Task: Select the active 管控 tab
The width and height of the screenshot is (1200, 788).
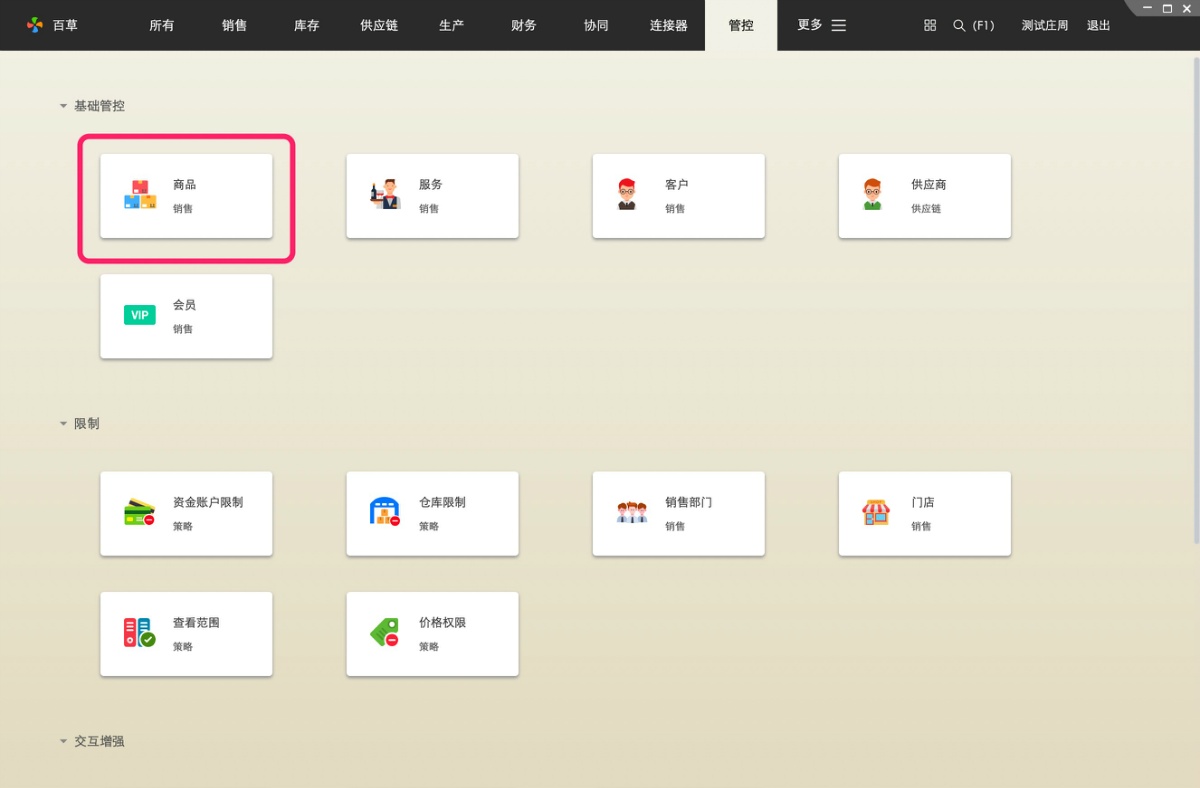Action: [x=741, y=25]
